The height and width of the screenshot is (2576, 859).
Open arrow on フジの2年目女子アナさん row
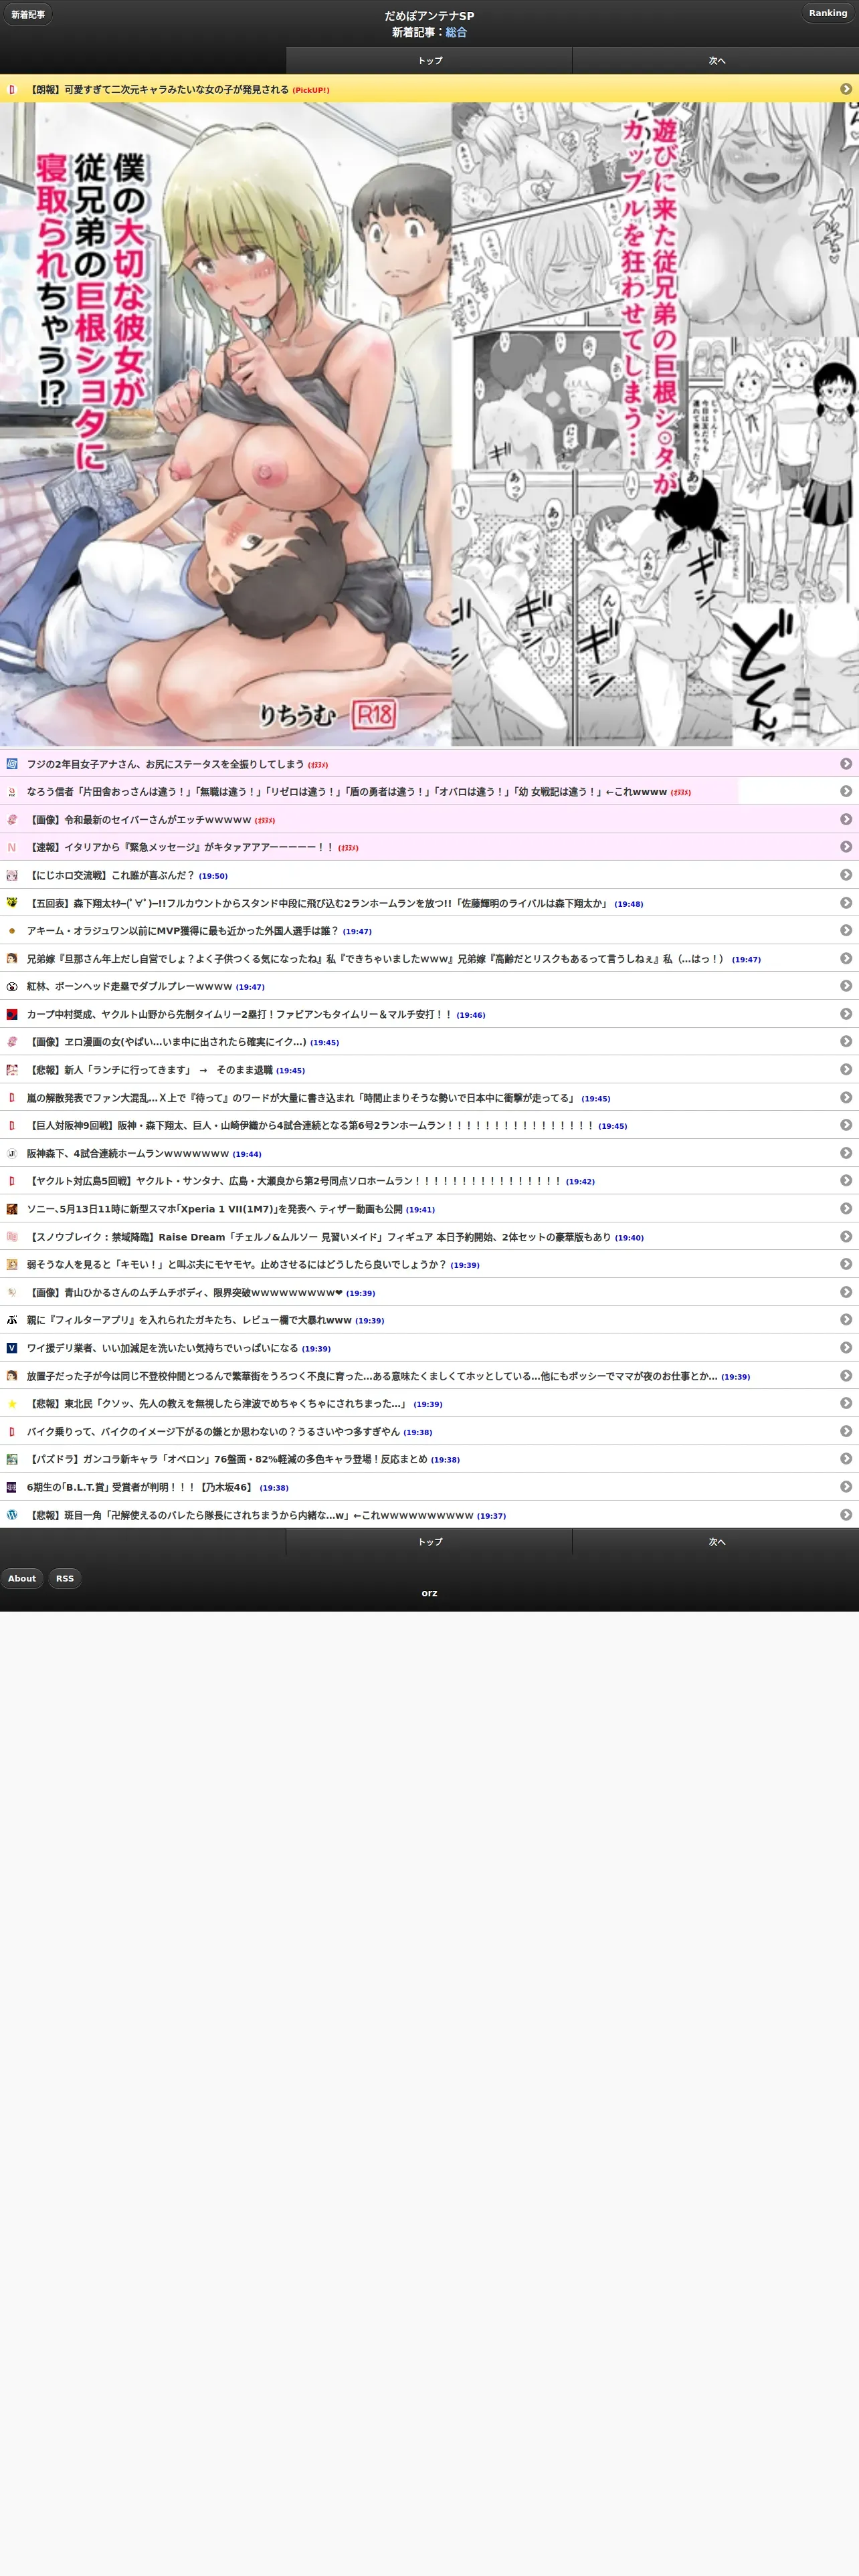tap(846, 763)
